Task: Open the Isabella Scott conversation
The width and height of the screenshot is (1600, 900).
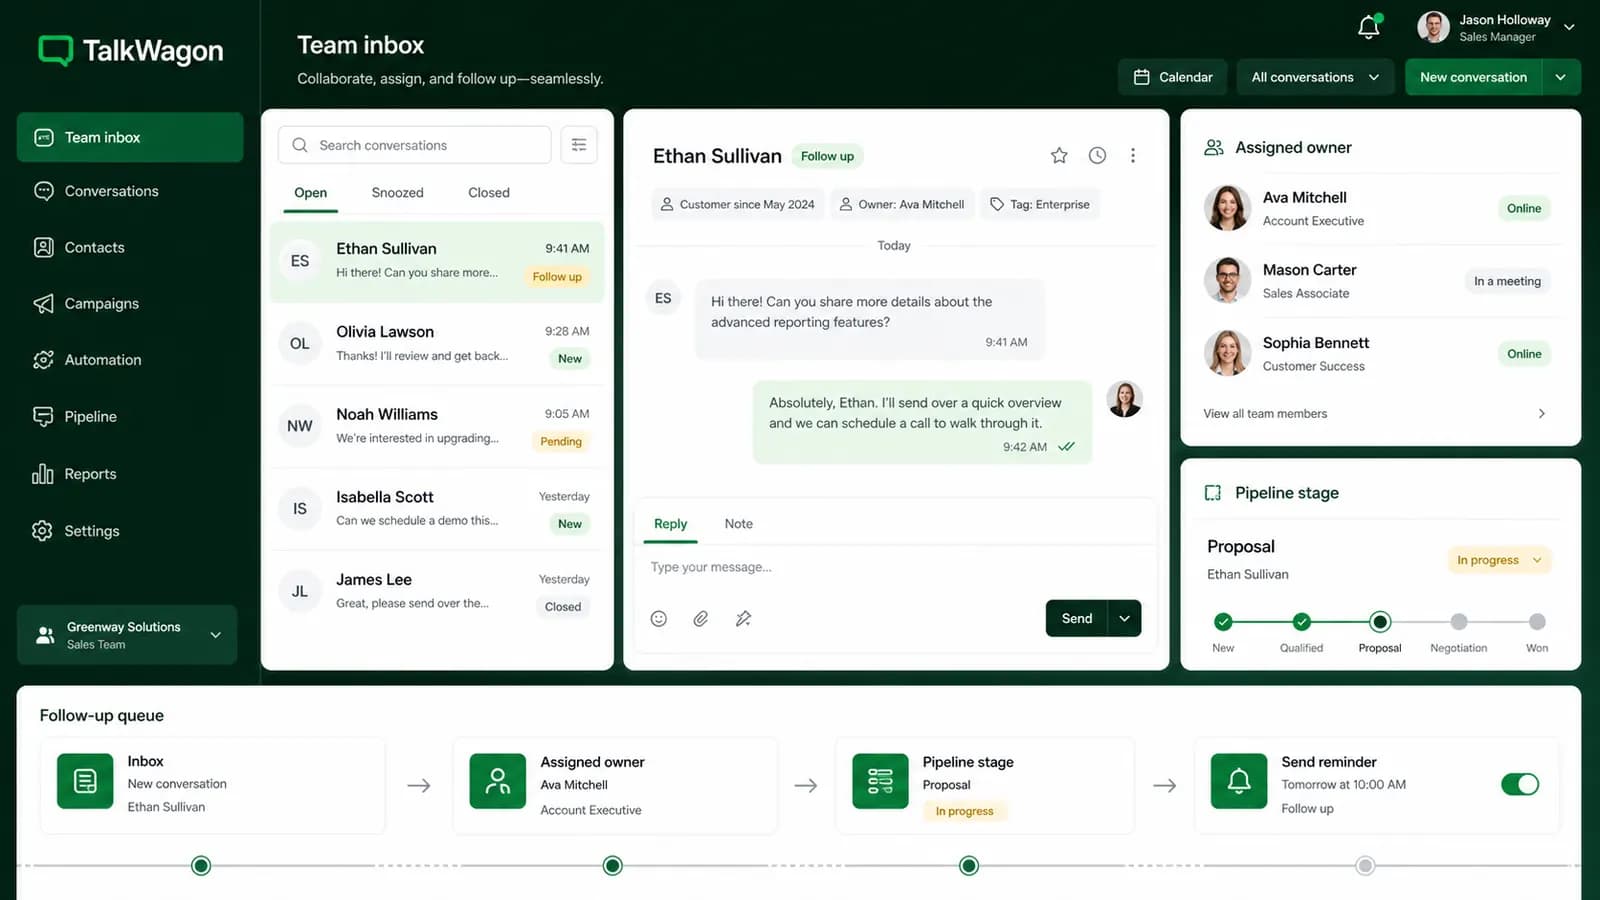Action: pyautogui.click(x=437, y=509)
